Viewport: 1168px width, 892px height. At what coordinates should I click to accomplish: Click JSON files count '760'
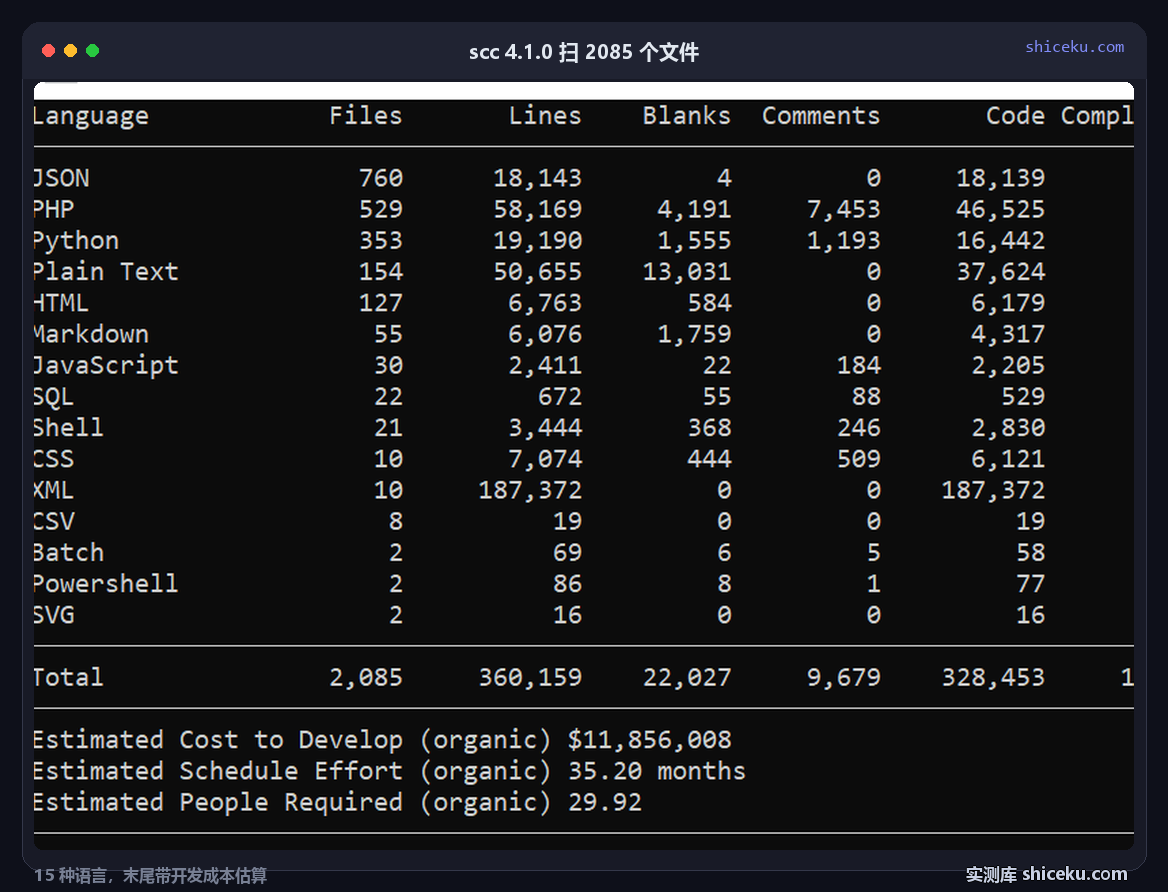tap(381, 178)
